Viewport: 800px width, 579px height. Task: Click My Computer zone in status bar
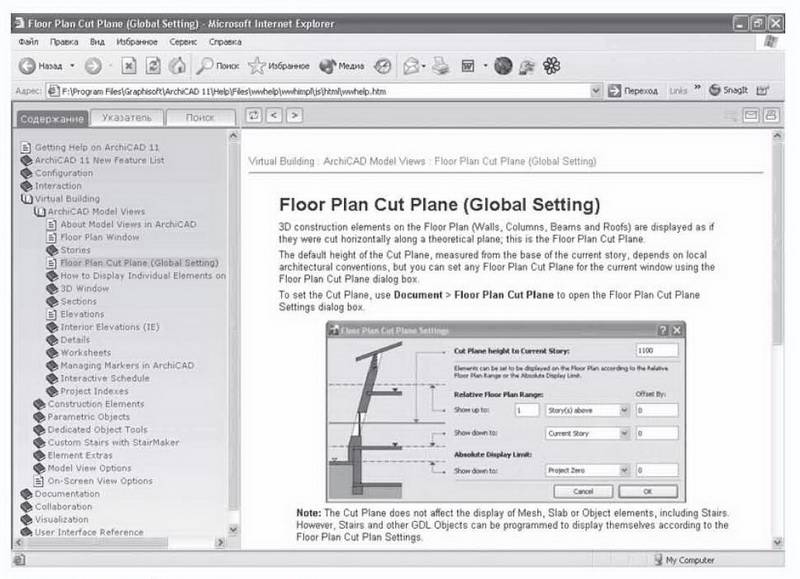685,560
